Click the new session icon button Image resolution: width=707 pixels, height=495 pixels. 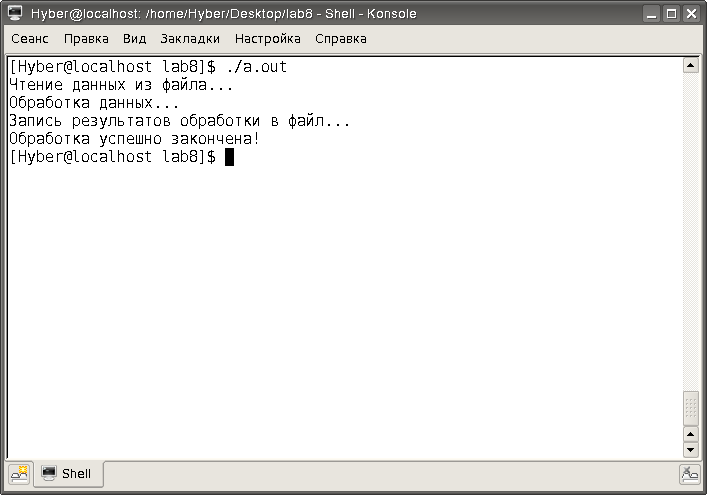[x=19, y=474]
